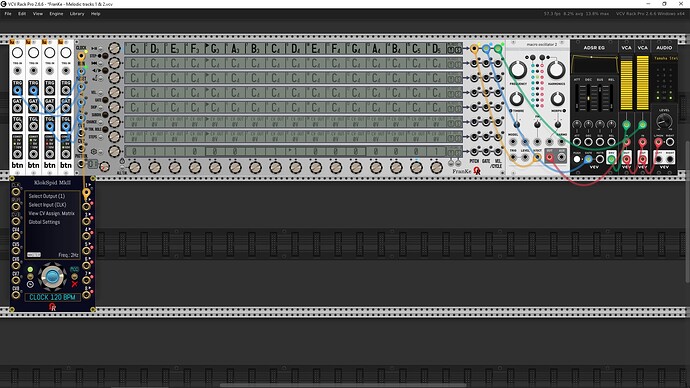Click the FranKe logo icon

click(477, 171)
